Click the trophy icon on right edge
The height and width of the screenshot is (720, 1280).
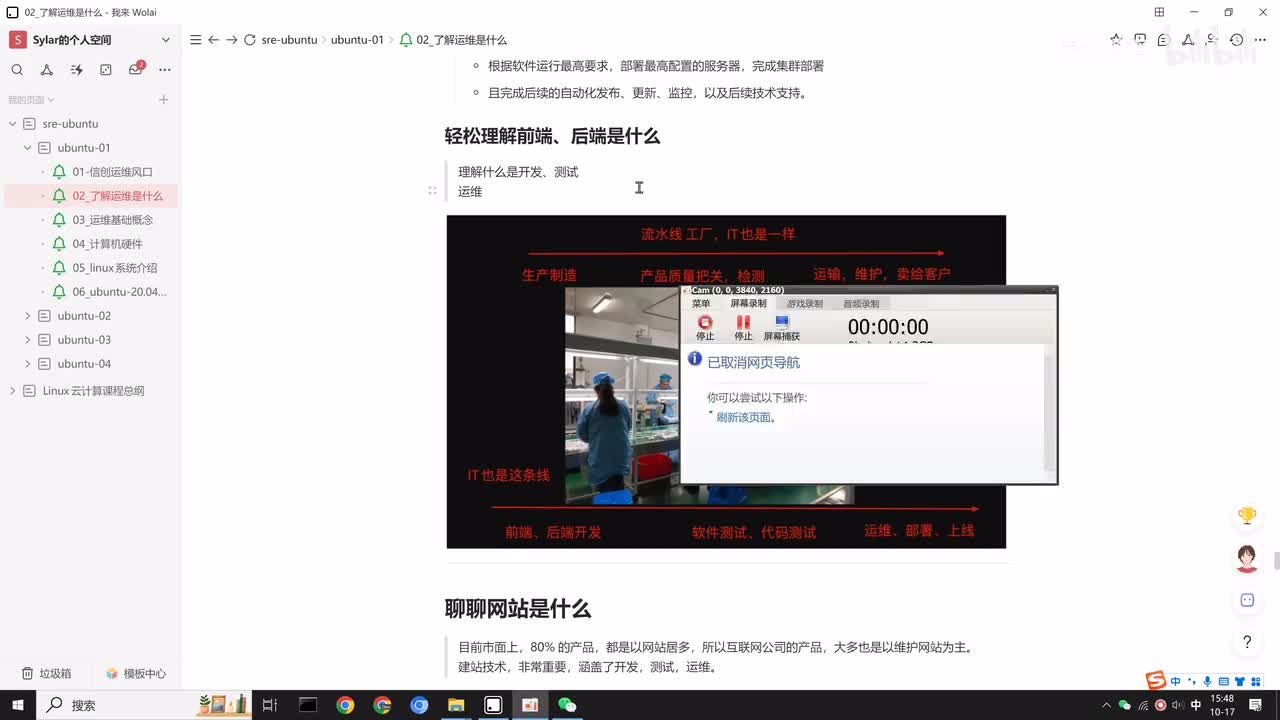(x=1247, y=516)
